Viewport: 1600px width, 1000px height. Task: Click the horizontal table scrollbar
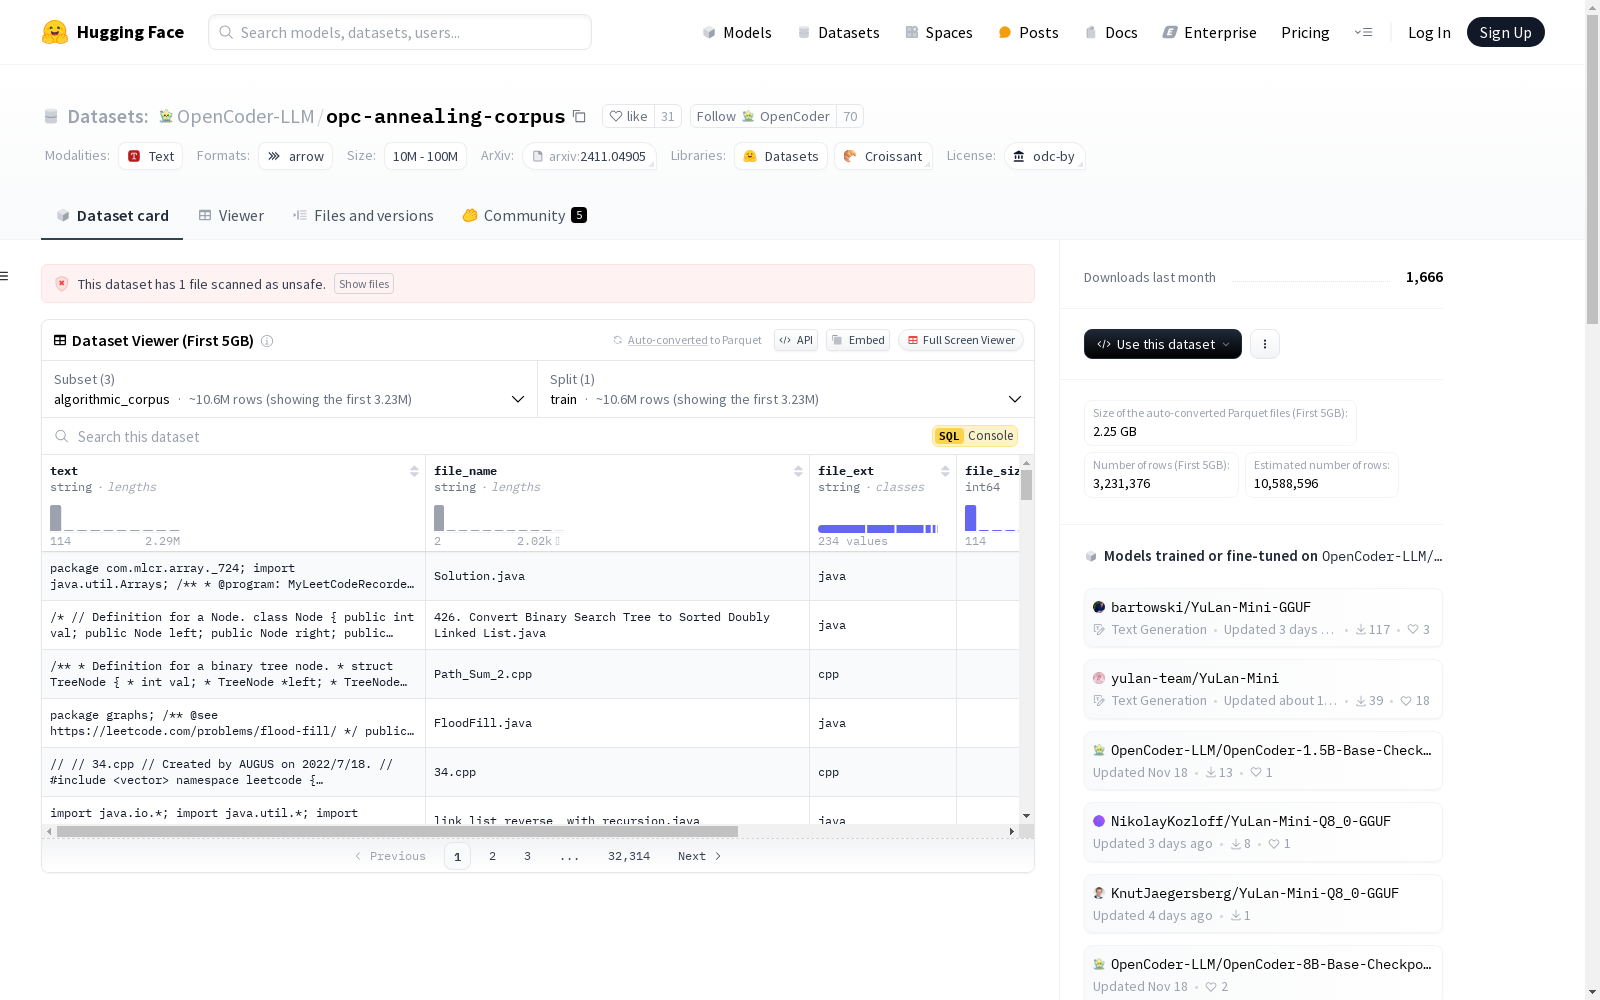[x=397, y=831]
